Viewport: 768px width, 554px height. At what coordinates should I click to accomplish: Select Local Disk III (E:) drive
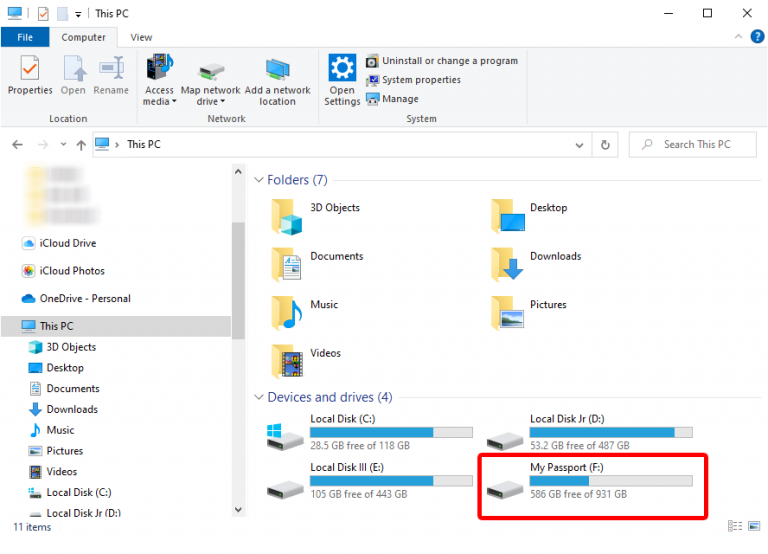(x=370, y=481)
